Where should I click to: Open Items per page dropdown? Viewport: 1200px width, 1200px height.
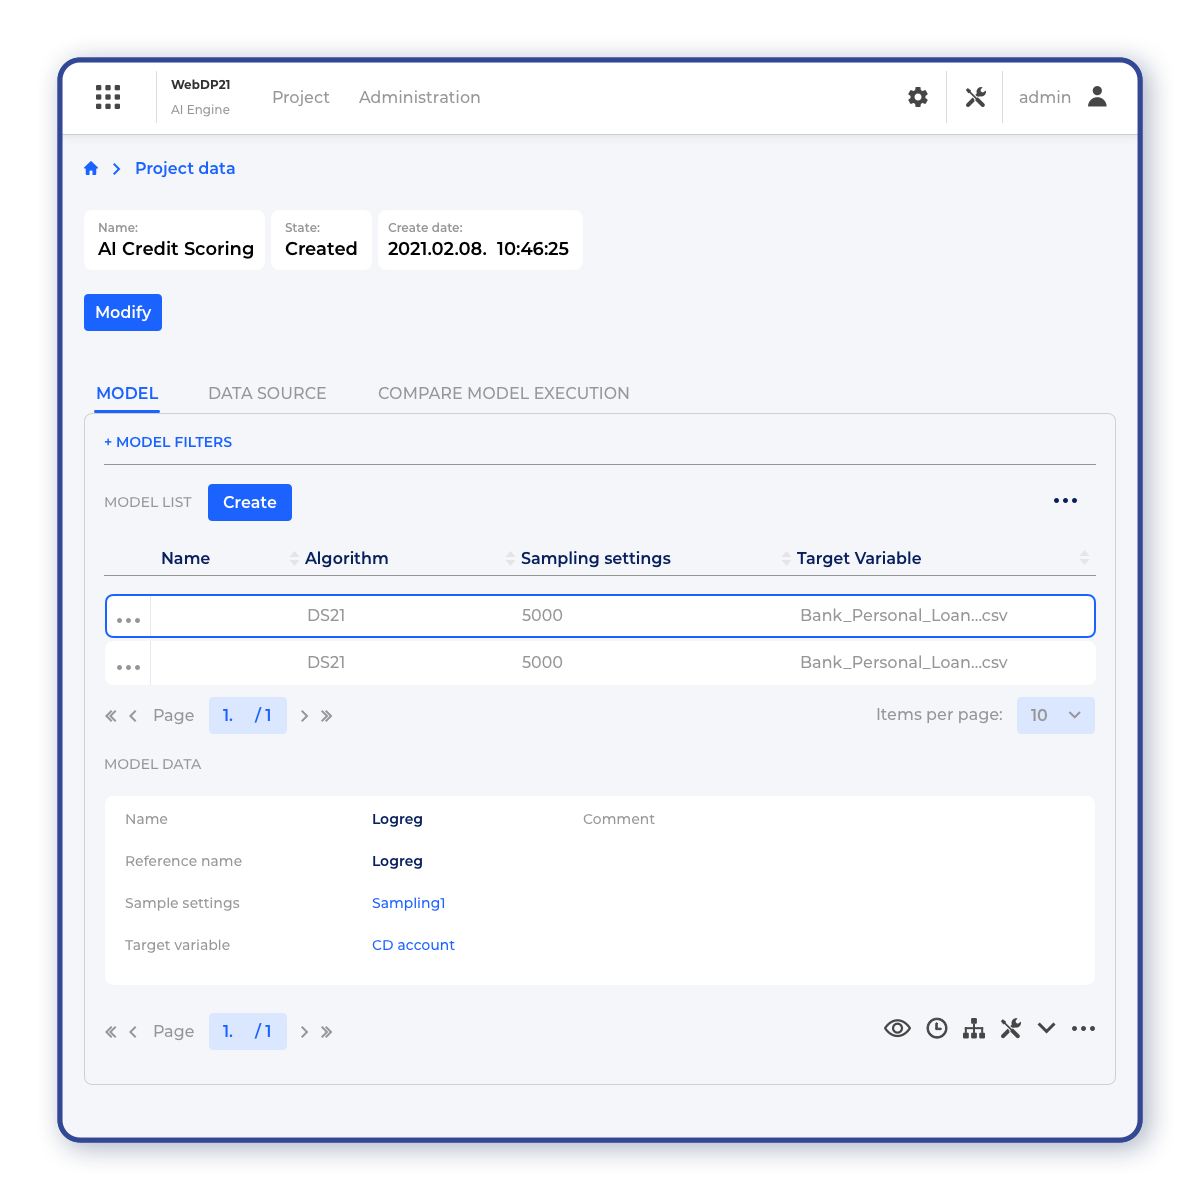[1055, 715]
